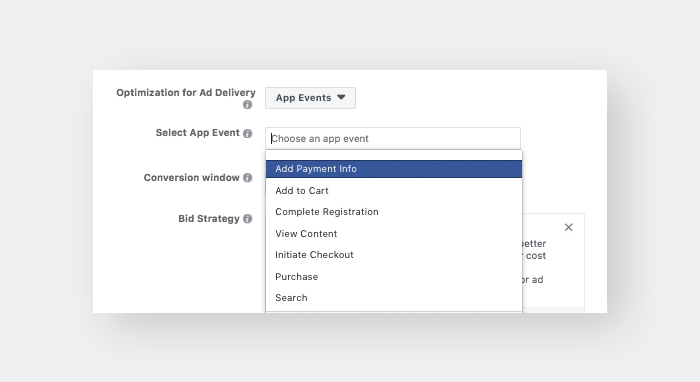Click info icon under Optimization for Ad Delivery
This screenshot has width=700, height=382.
point(247,105)
